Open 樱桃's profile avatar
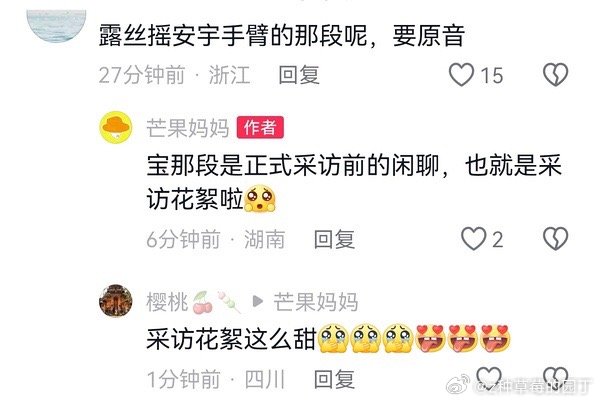This screenshot has width=600, height=402. coord(116,301)
